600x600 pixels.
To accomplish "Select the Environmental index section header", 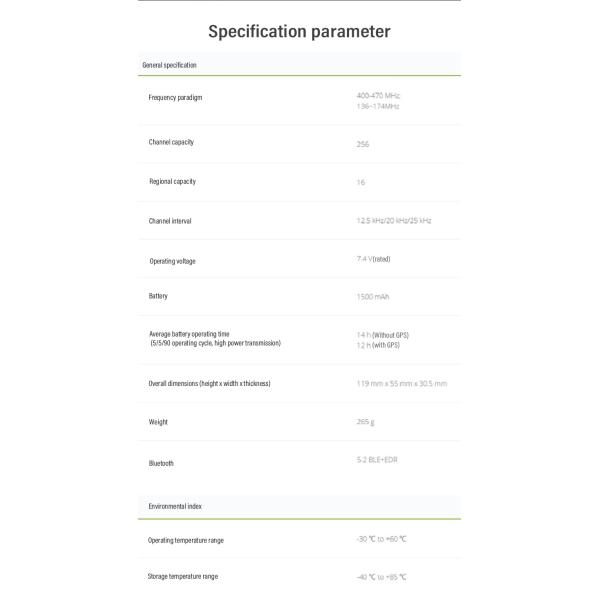I will [175, 507].
